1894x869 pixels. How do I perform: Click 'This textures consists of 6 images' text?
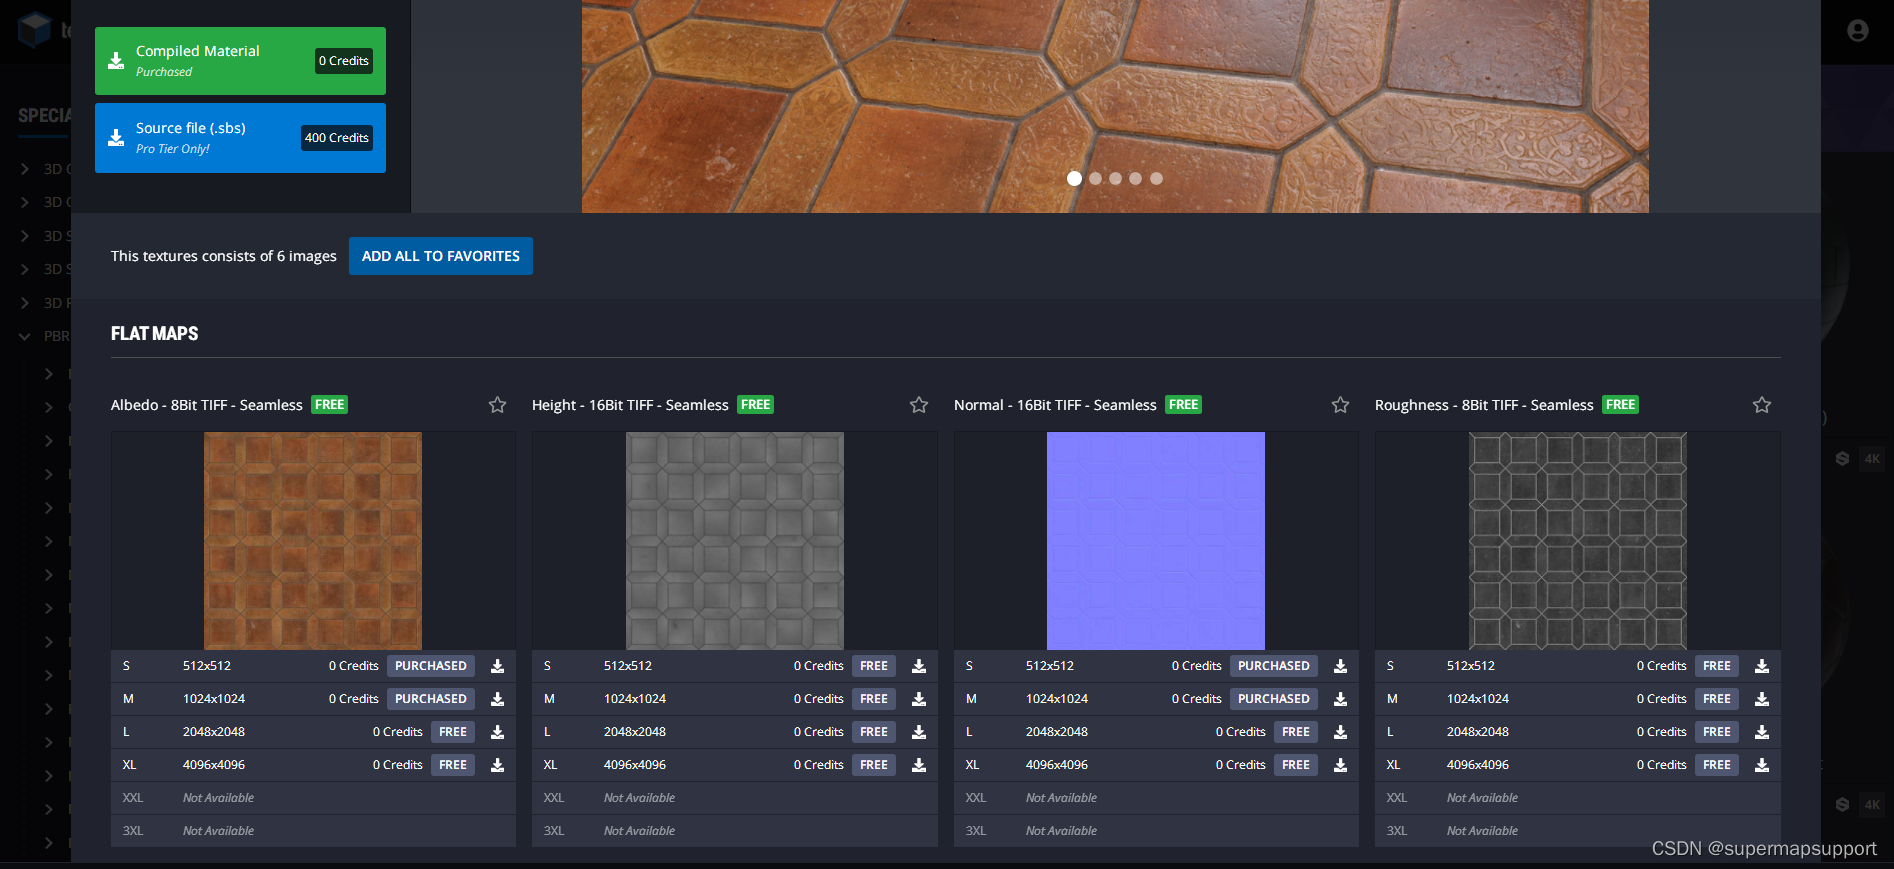(x=224, y=256)
